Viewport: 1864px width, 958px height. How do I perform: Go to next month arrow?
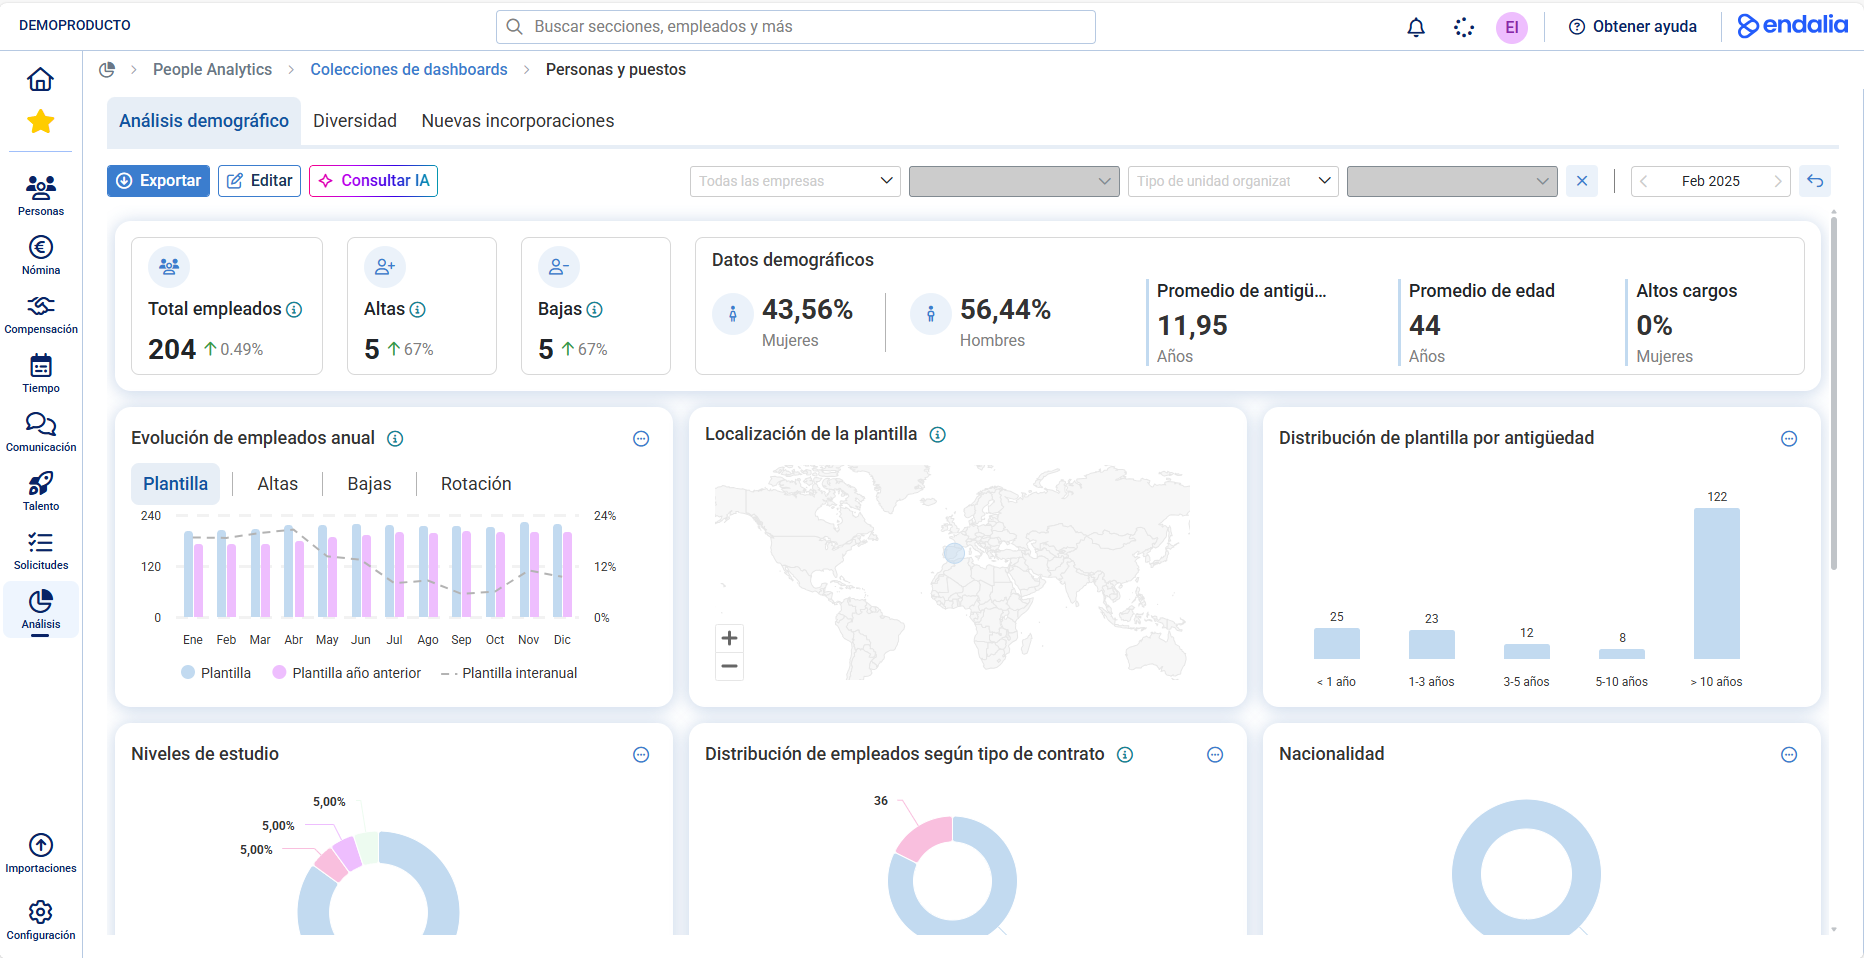[1777, 181]
